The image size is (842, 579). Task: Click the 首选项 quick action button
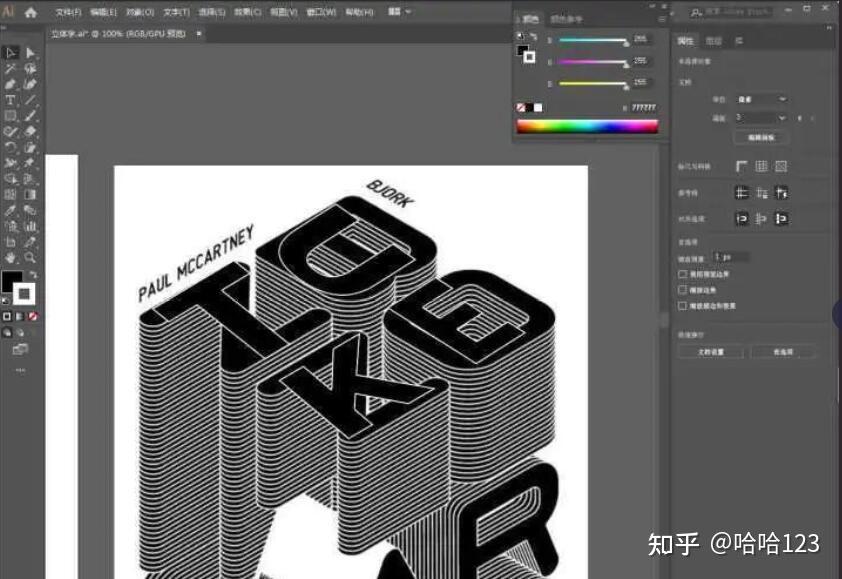[x=783, y=352]
